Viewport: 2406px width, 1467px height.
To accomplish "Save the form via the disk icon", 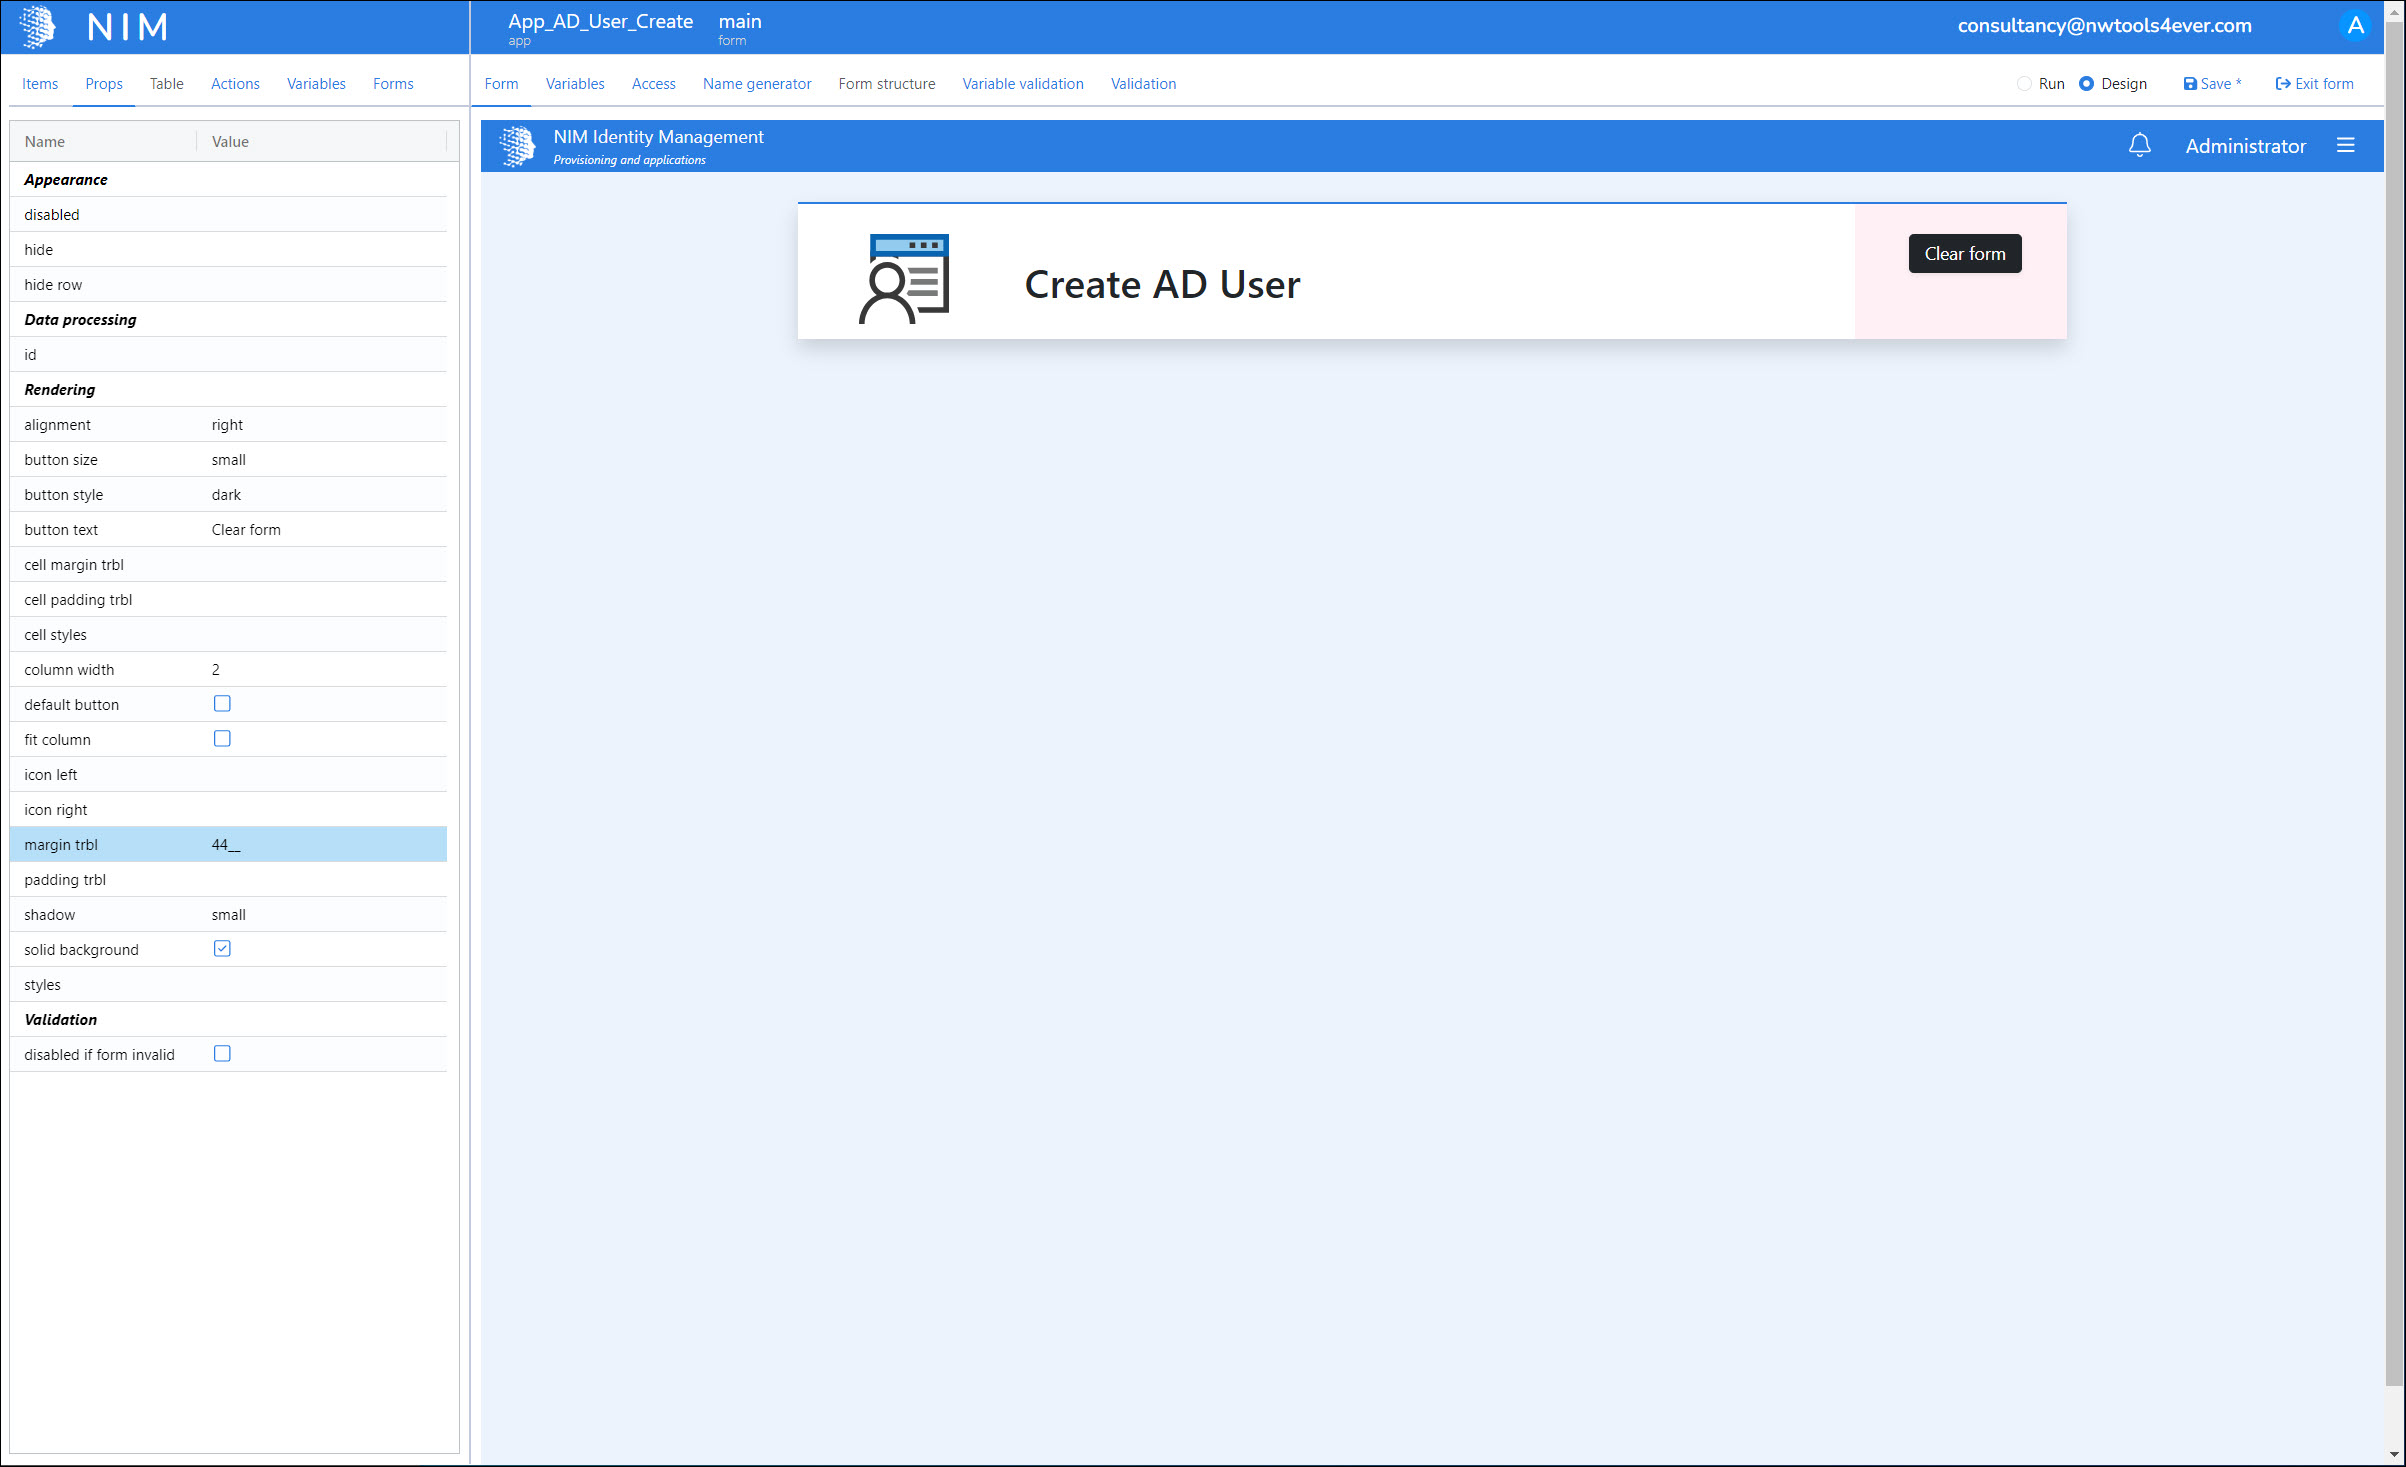I will [2189, 84].
